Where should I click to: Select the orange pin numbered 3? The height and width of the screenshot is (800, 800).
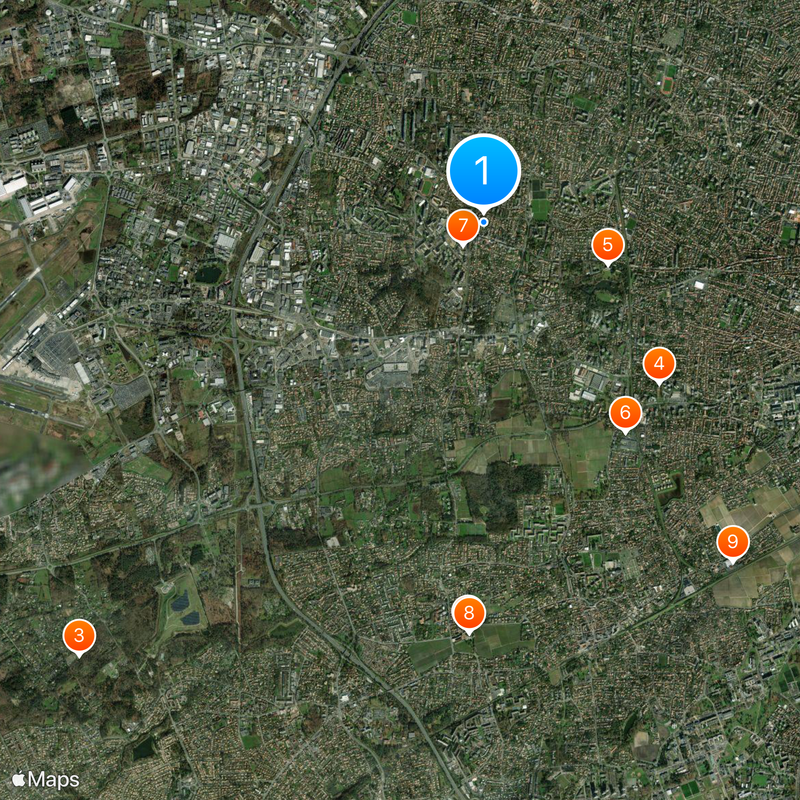tap(79, 636)
